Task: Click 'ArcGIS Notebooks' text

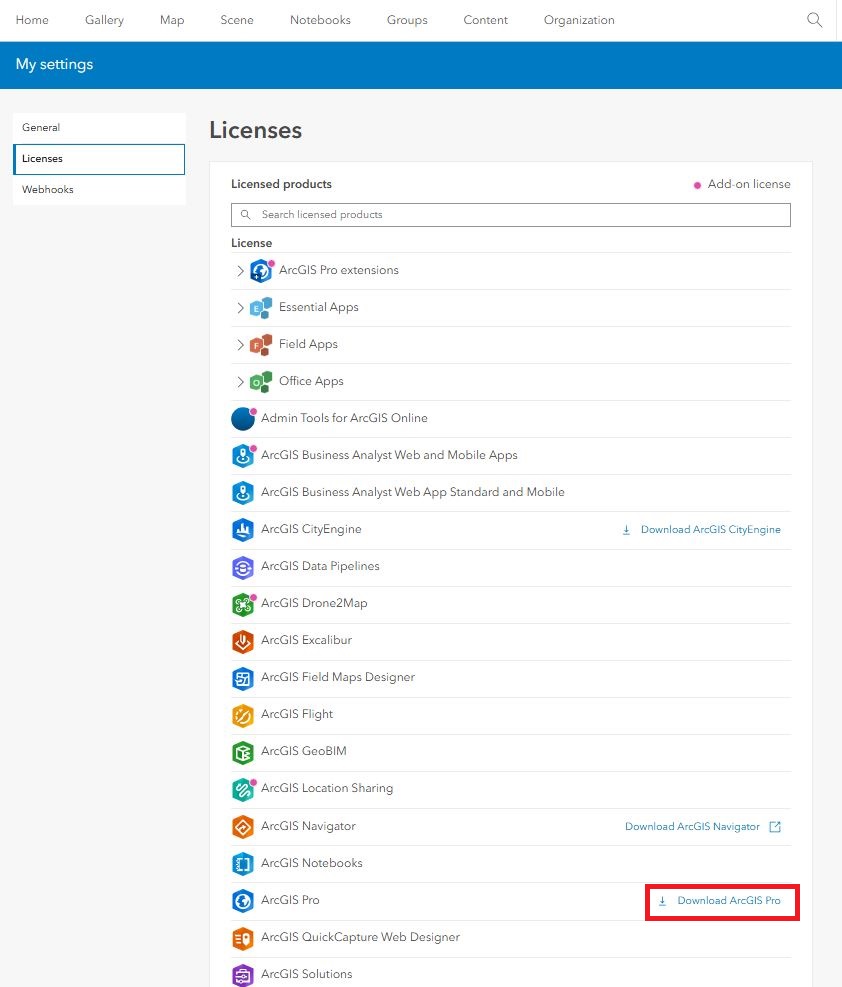Action: [312, 863]
